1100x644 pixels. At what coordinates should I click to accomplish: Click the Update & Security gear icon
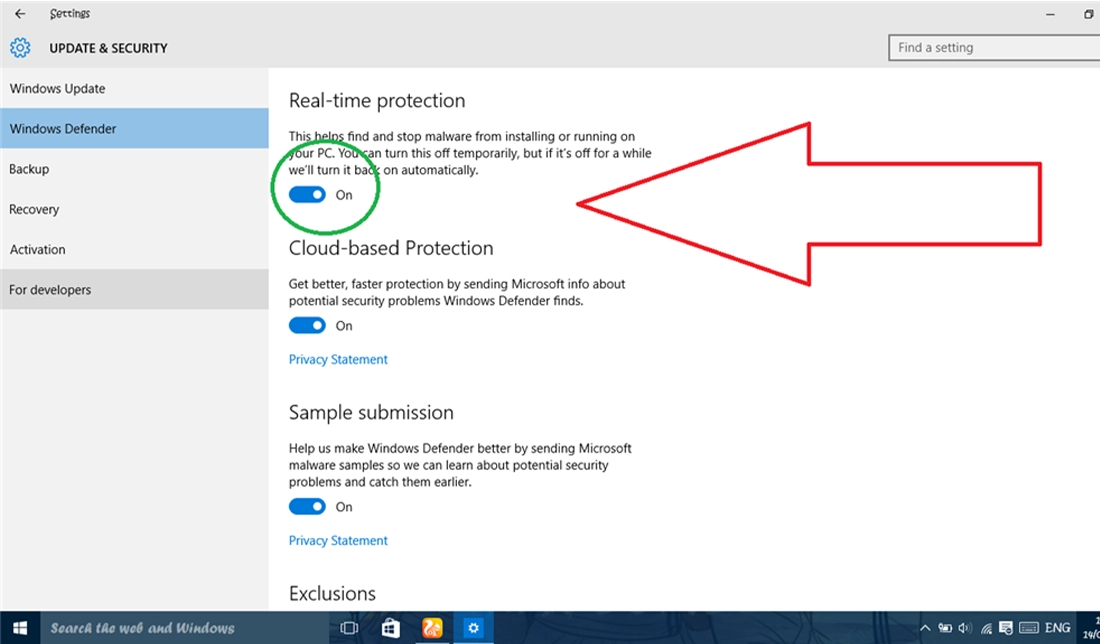click(20, 48)
